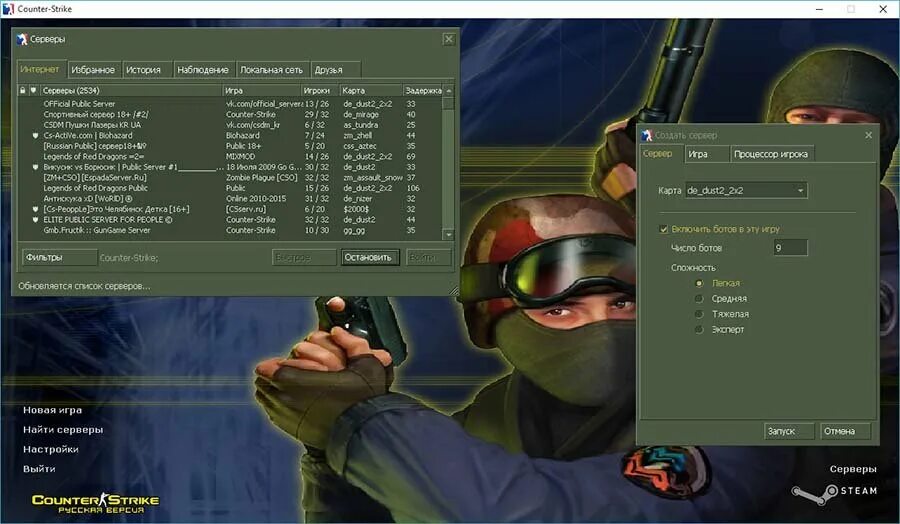Select Спортивный сервер 18+ row
The width and height of the screenshot is (900, 524).
coord(230,114)
